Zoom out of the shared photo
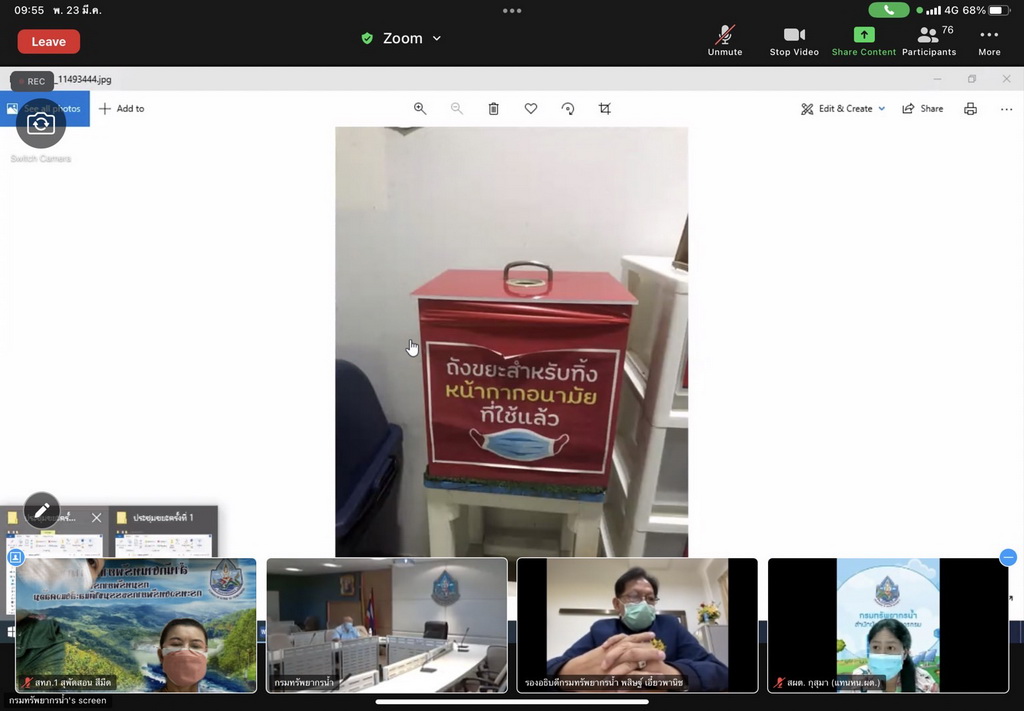1024x711 pixels. (x=456, y=108)
